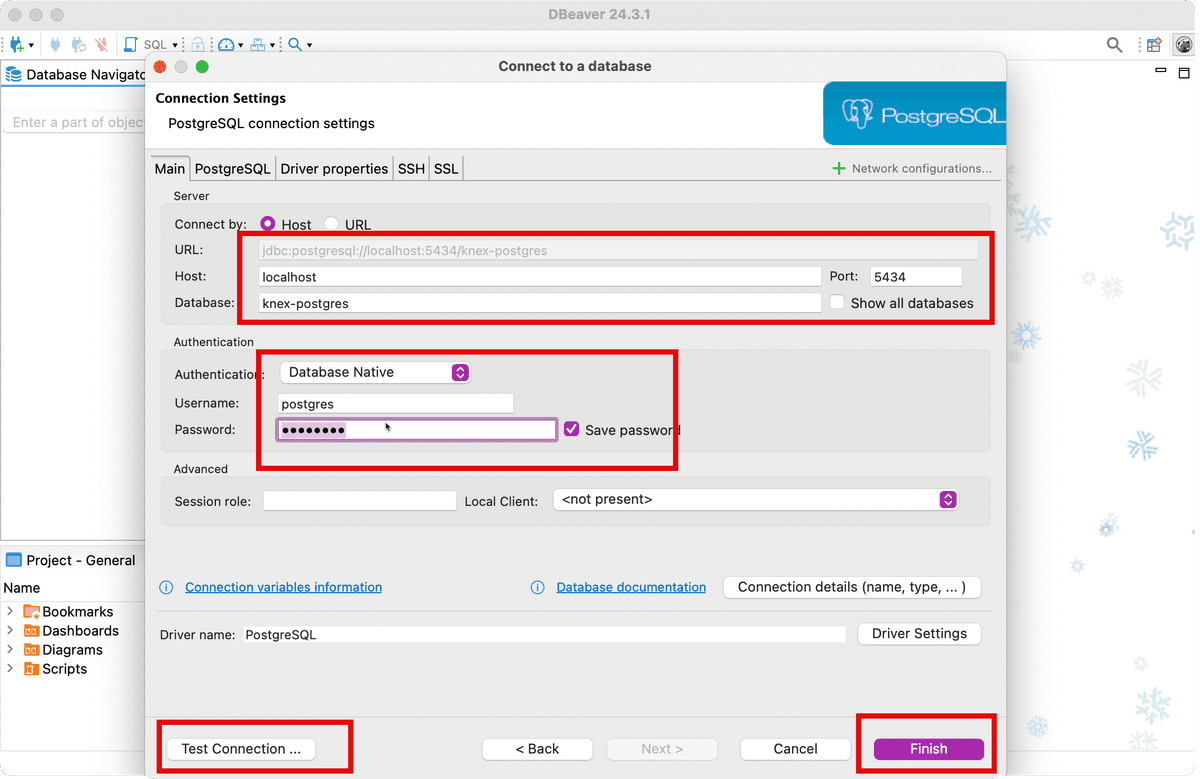1200x779 pixels.
Task: Click the red Disconnect plug icon
Action: tap(102, 45)
